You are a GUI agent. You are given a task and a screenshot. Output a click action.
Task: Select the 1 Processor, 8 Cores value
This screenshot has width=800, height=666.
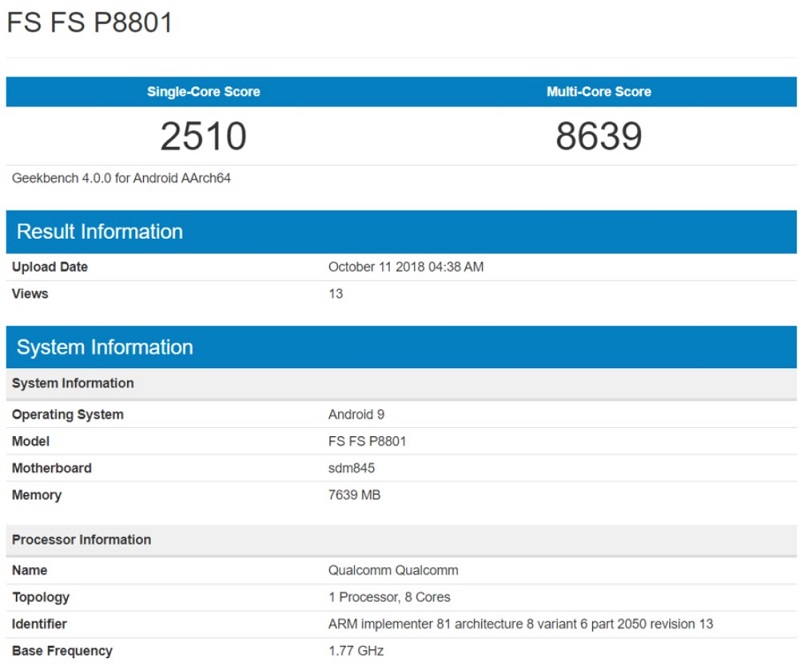tap(389, 598)
